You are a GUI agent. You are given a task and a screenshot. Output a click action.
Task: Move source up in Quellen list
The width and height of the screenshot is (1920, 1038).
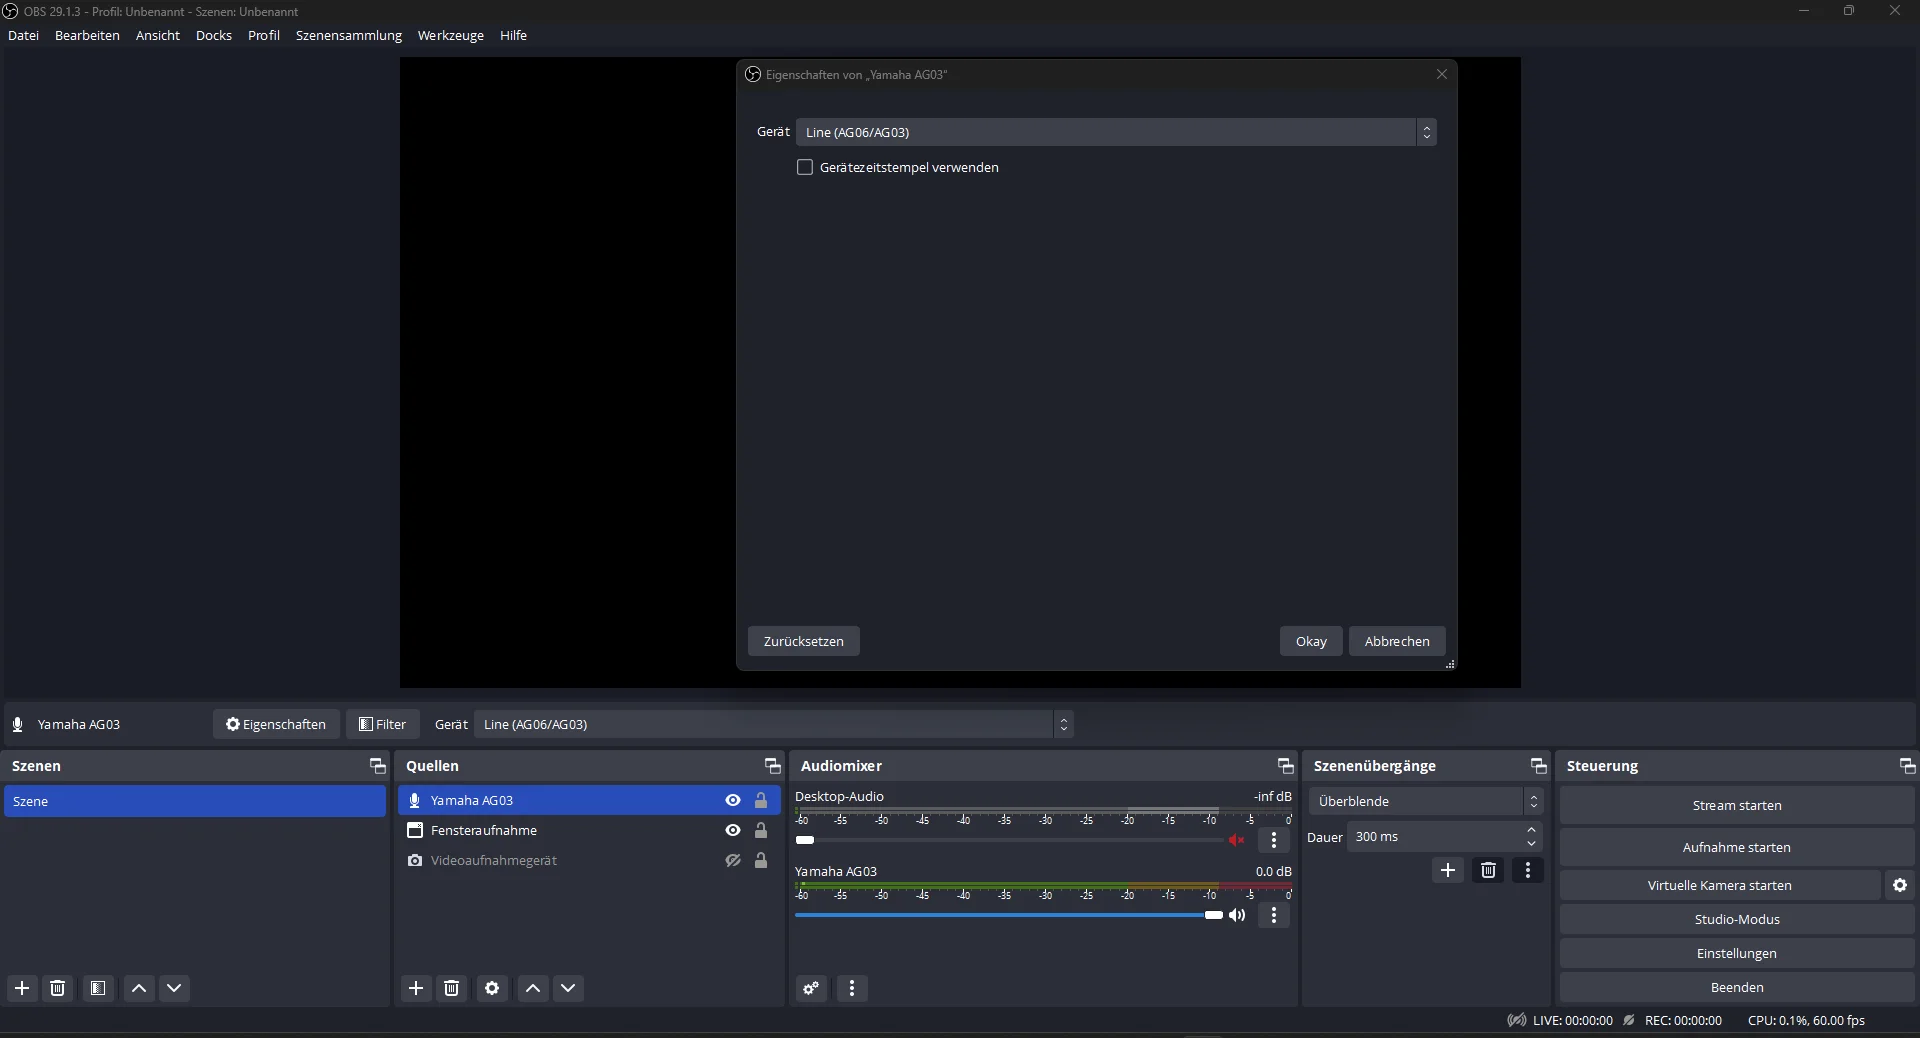(x=533, y=988)
